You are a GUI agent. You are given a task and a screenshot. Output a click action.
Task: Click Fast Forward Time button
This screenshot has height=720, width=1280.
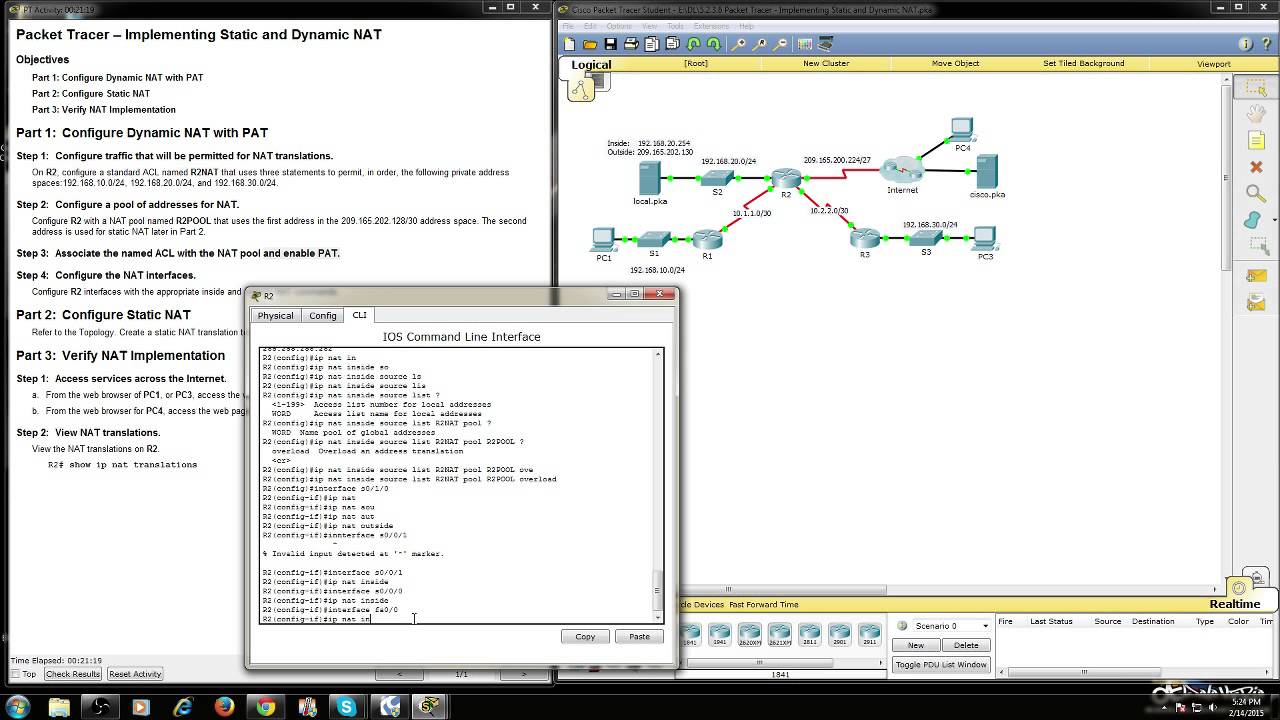coord(764,604)
